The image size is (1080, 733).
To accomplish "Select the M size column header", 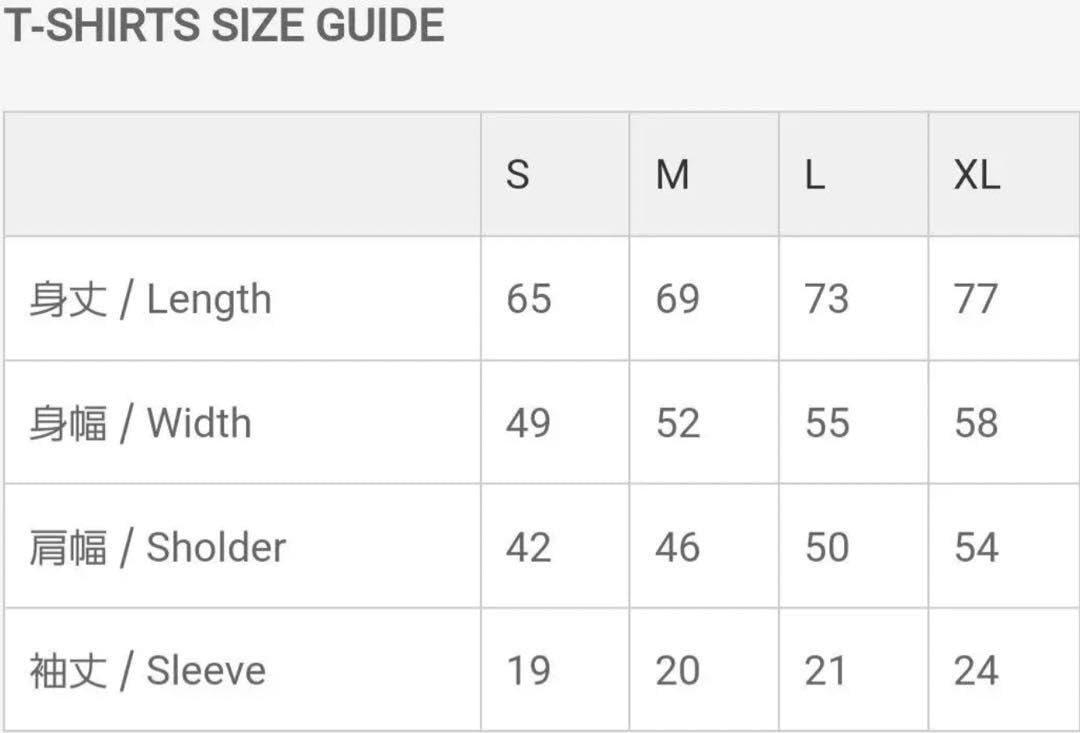I will point(672,175).
